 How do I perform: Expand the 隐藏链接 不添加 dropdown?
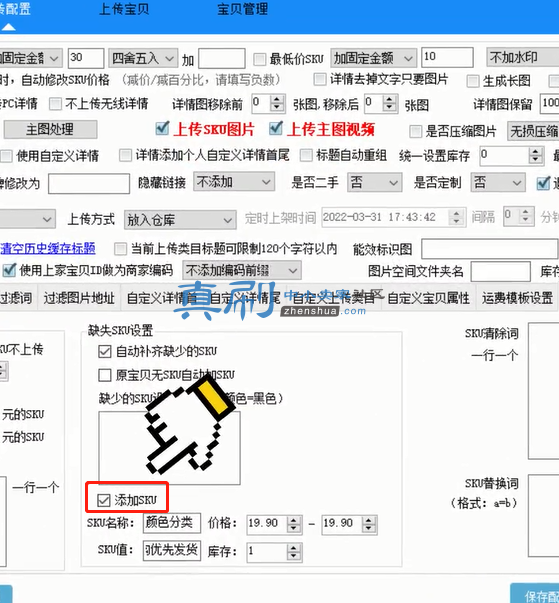(234, 182)
